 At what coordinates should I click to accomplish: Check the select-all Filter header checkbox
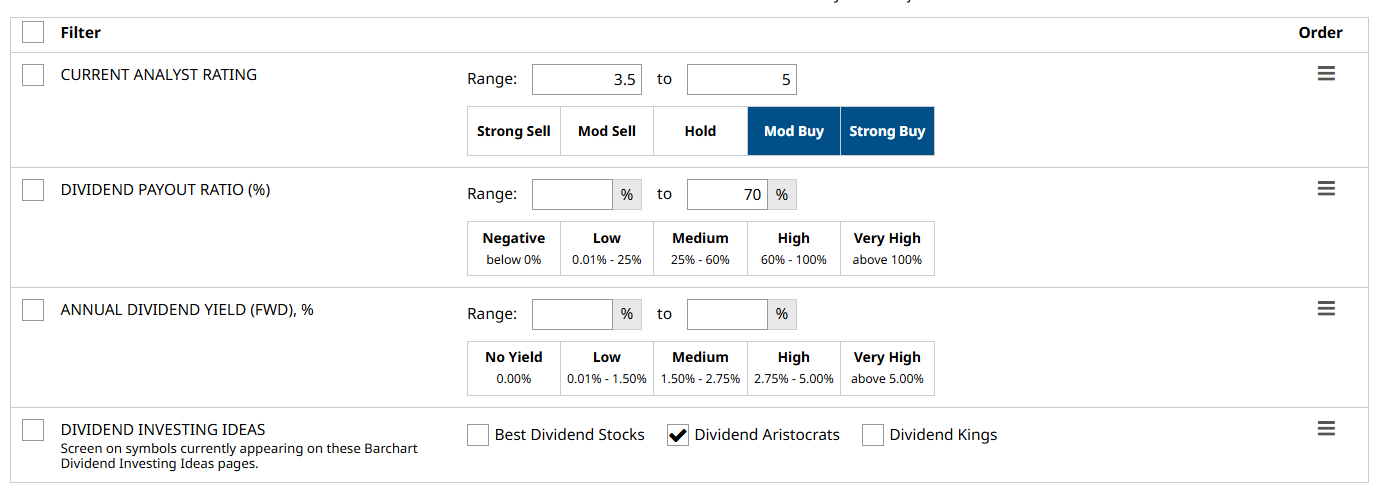tap(33, 32)
